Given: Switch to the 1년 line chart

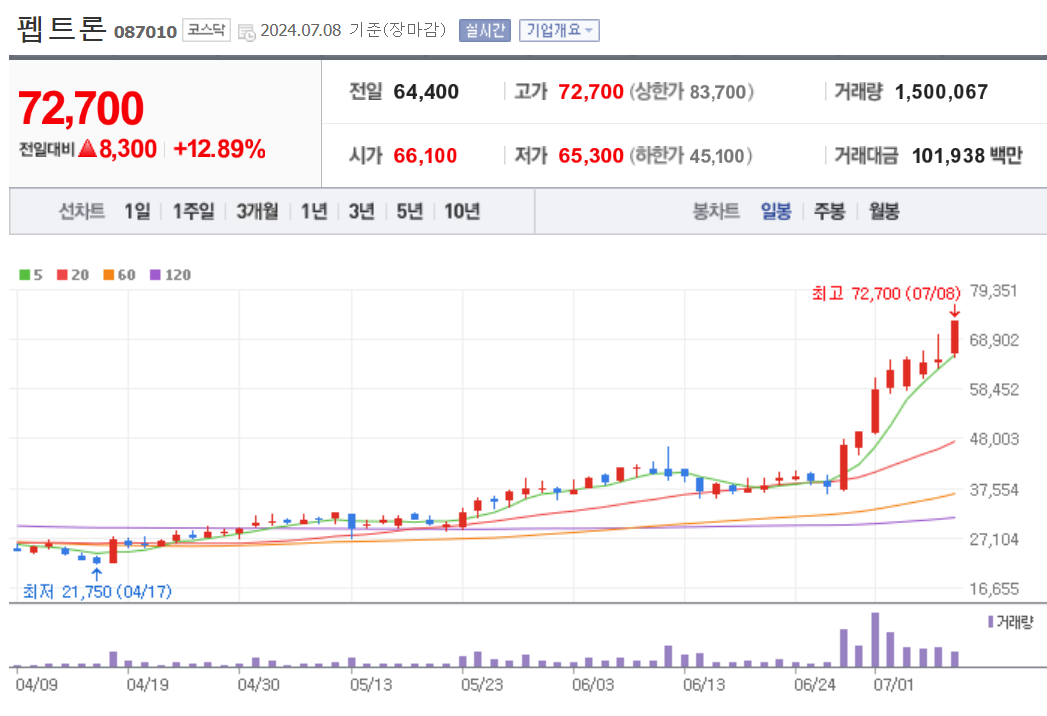Looking at the screenshot, I should click(x=314, y=212).
